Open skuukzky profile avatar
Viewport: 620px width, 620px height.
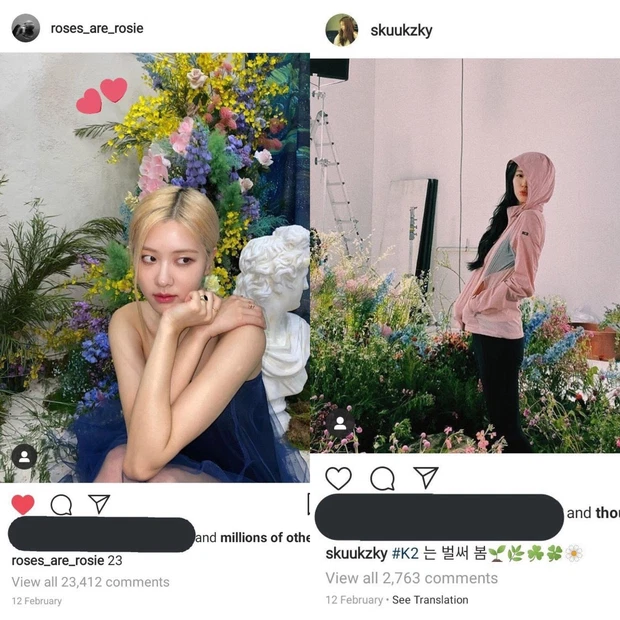[342, 30]
